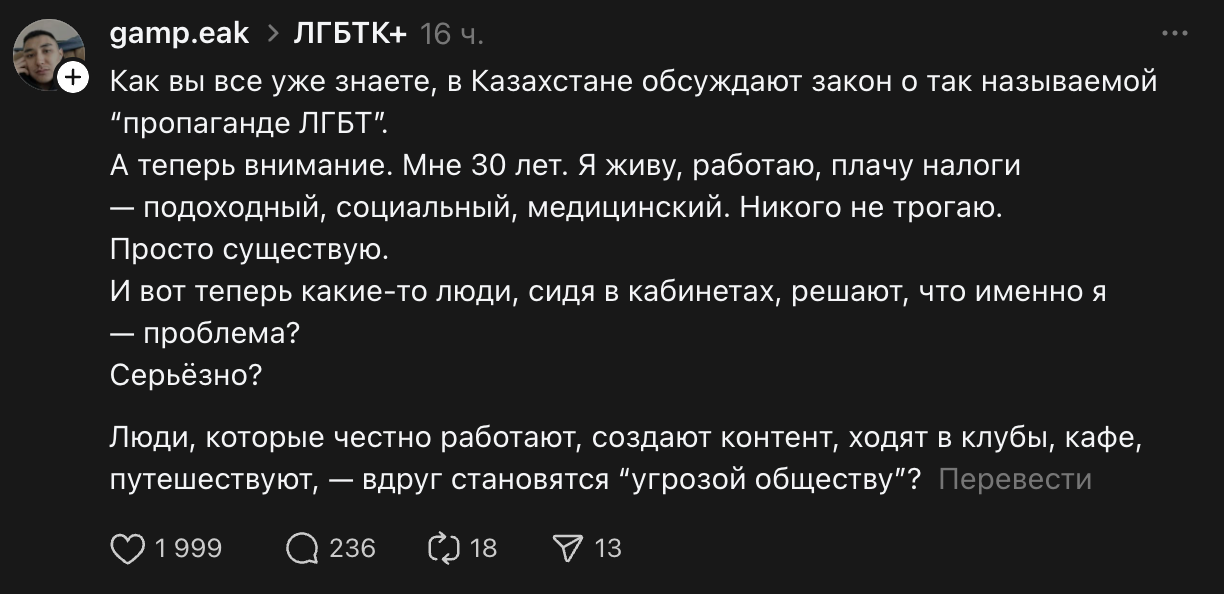Click the line "Серьёзно?" in the post
This screenshot has width=1224, height=594.
pos(185,376)
